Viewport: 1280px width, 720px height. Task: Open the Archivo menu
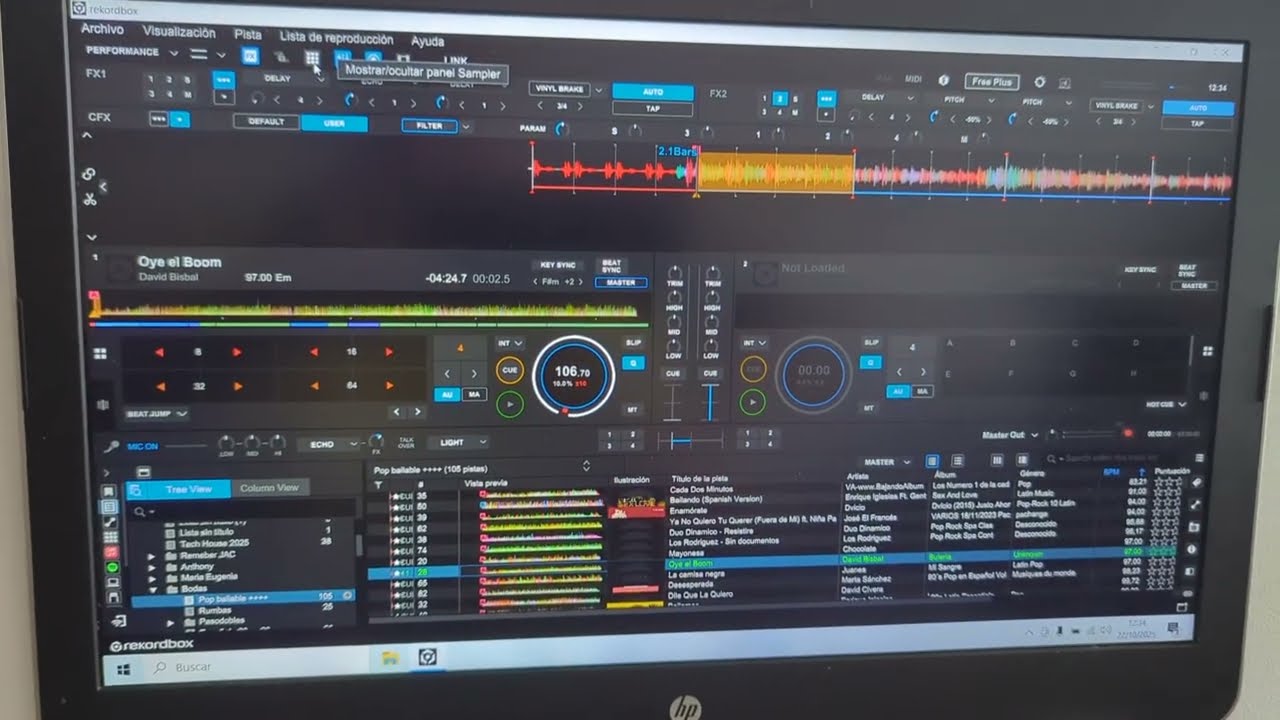[x=102, y=30]
